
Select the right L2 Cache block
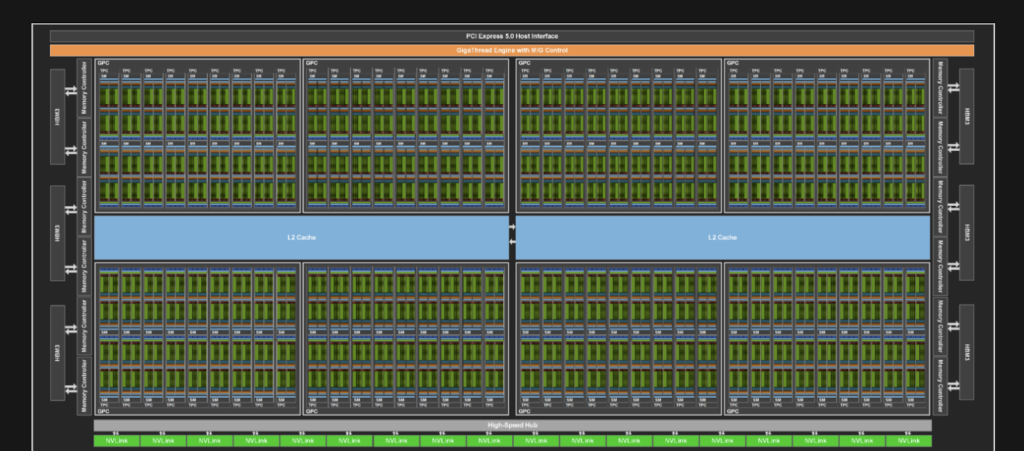coord(723,238)
